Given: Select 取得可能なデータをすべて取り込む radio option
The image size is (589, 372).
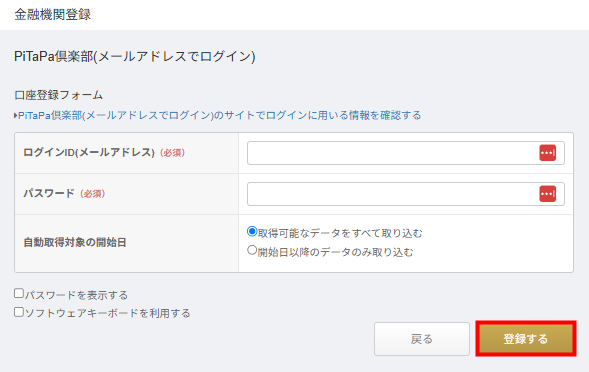Looking at the screenshot, I should 252,231.
